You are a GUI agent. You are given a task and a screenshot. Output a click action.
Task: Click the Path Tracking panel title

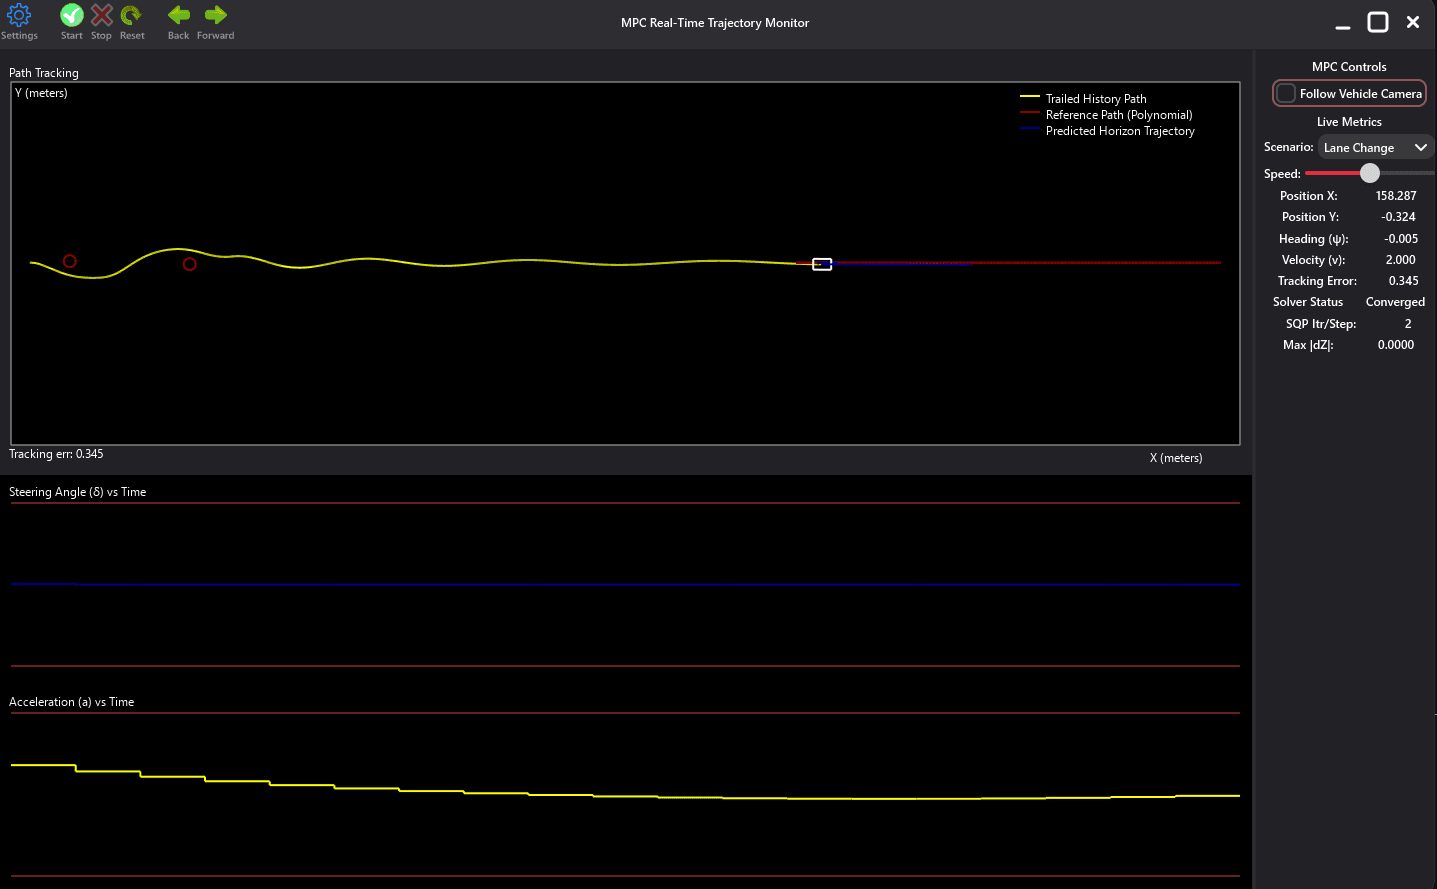[x=44, y=73]
